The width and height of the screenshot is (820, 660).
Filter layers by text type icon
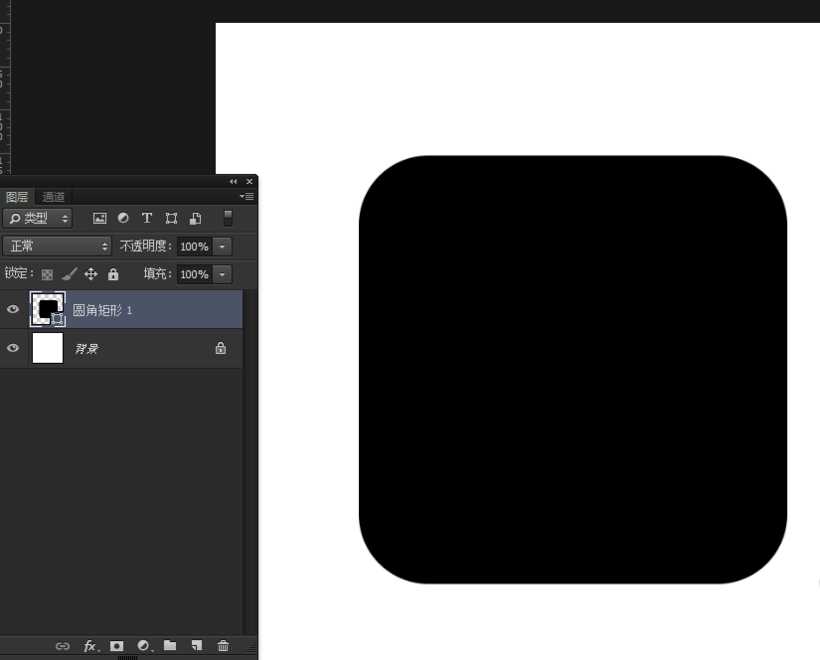pyautogui.click(x=147, y=218)
